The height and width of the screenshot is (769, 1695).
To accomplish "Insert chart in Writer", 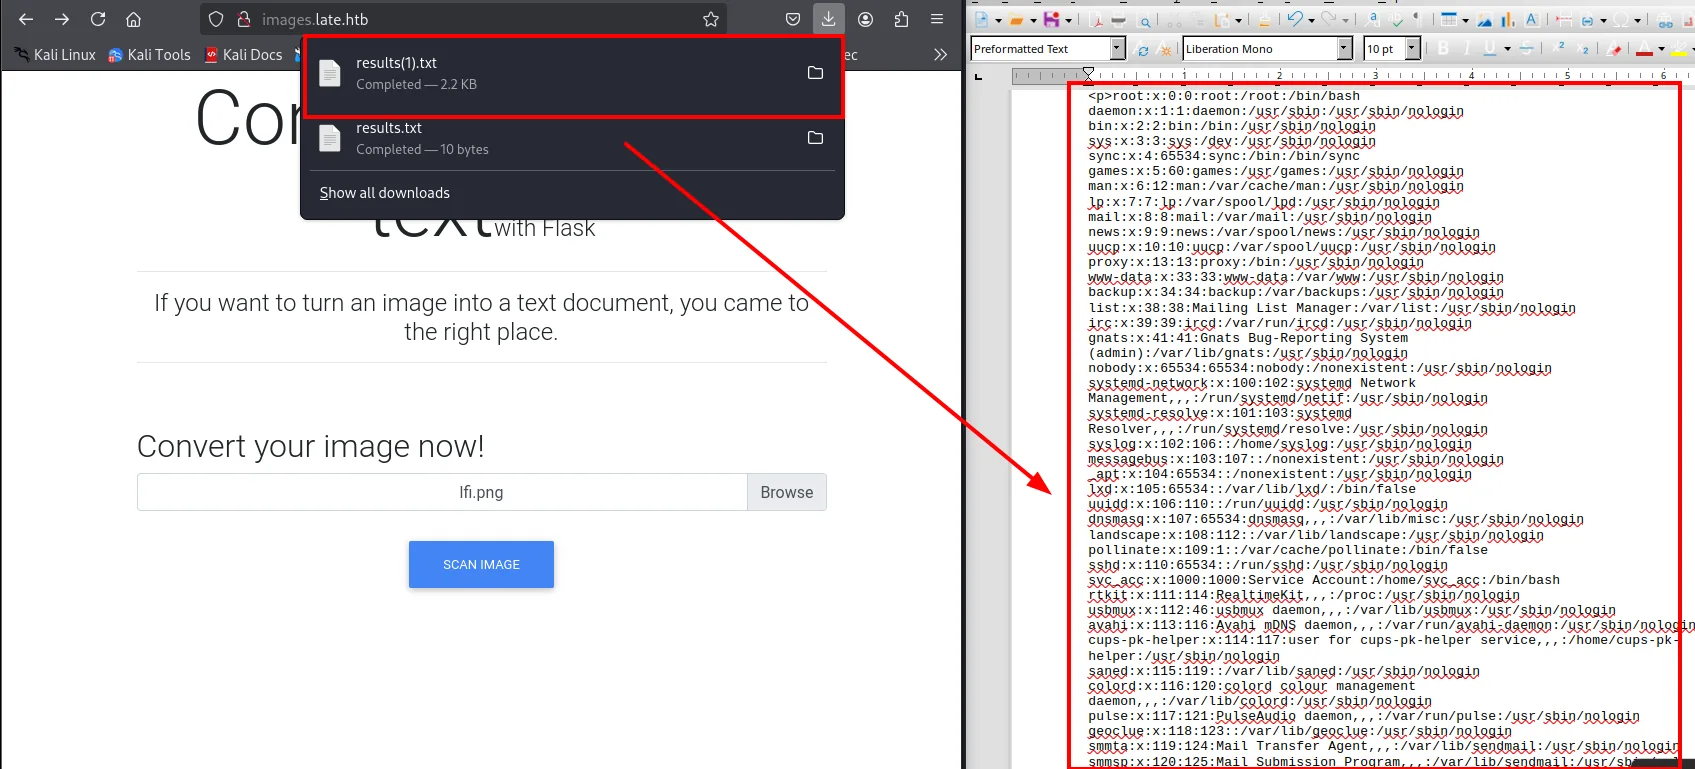I will 1508,20.
